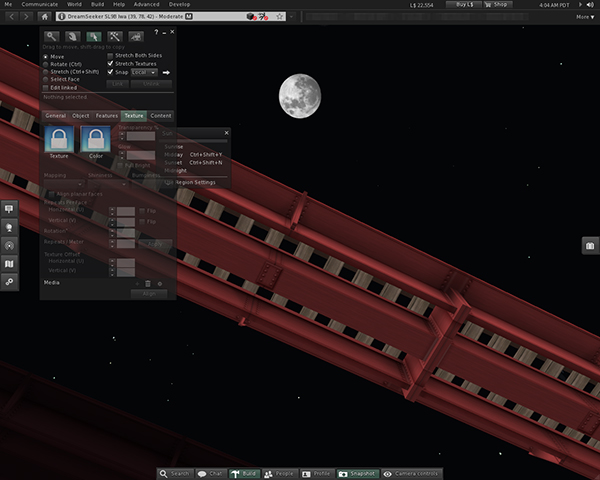Click the Media delete trash icon

[148, 284]
